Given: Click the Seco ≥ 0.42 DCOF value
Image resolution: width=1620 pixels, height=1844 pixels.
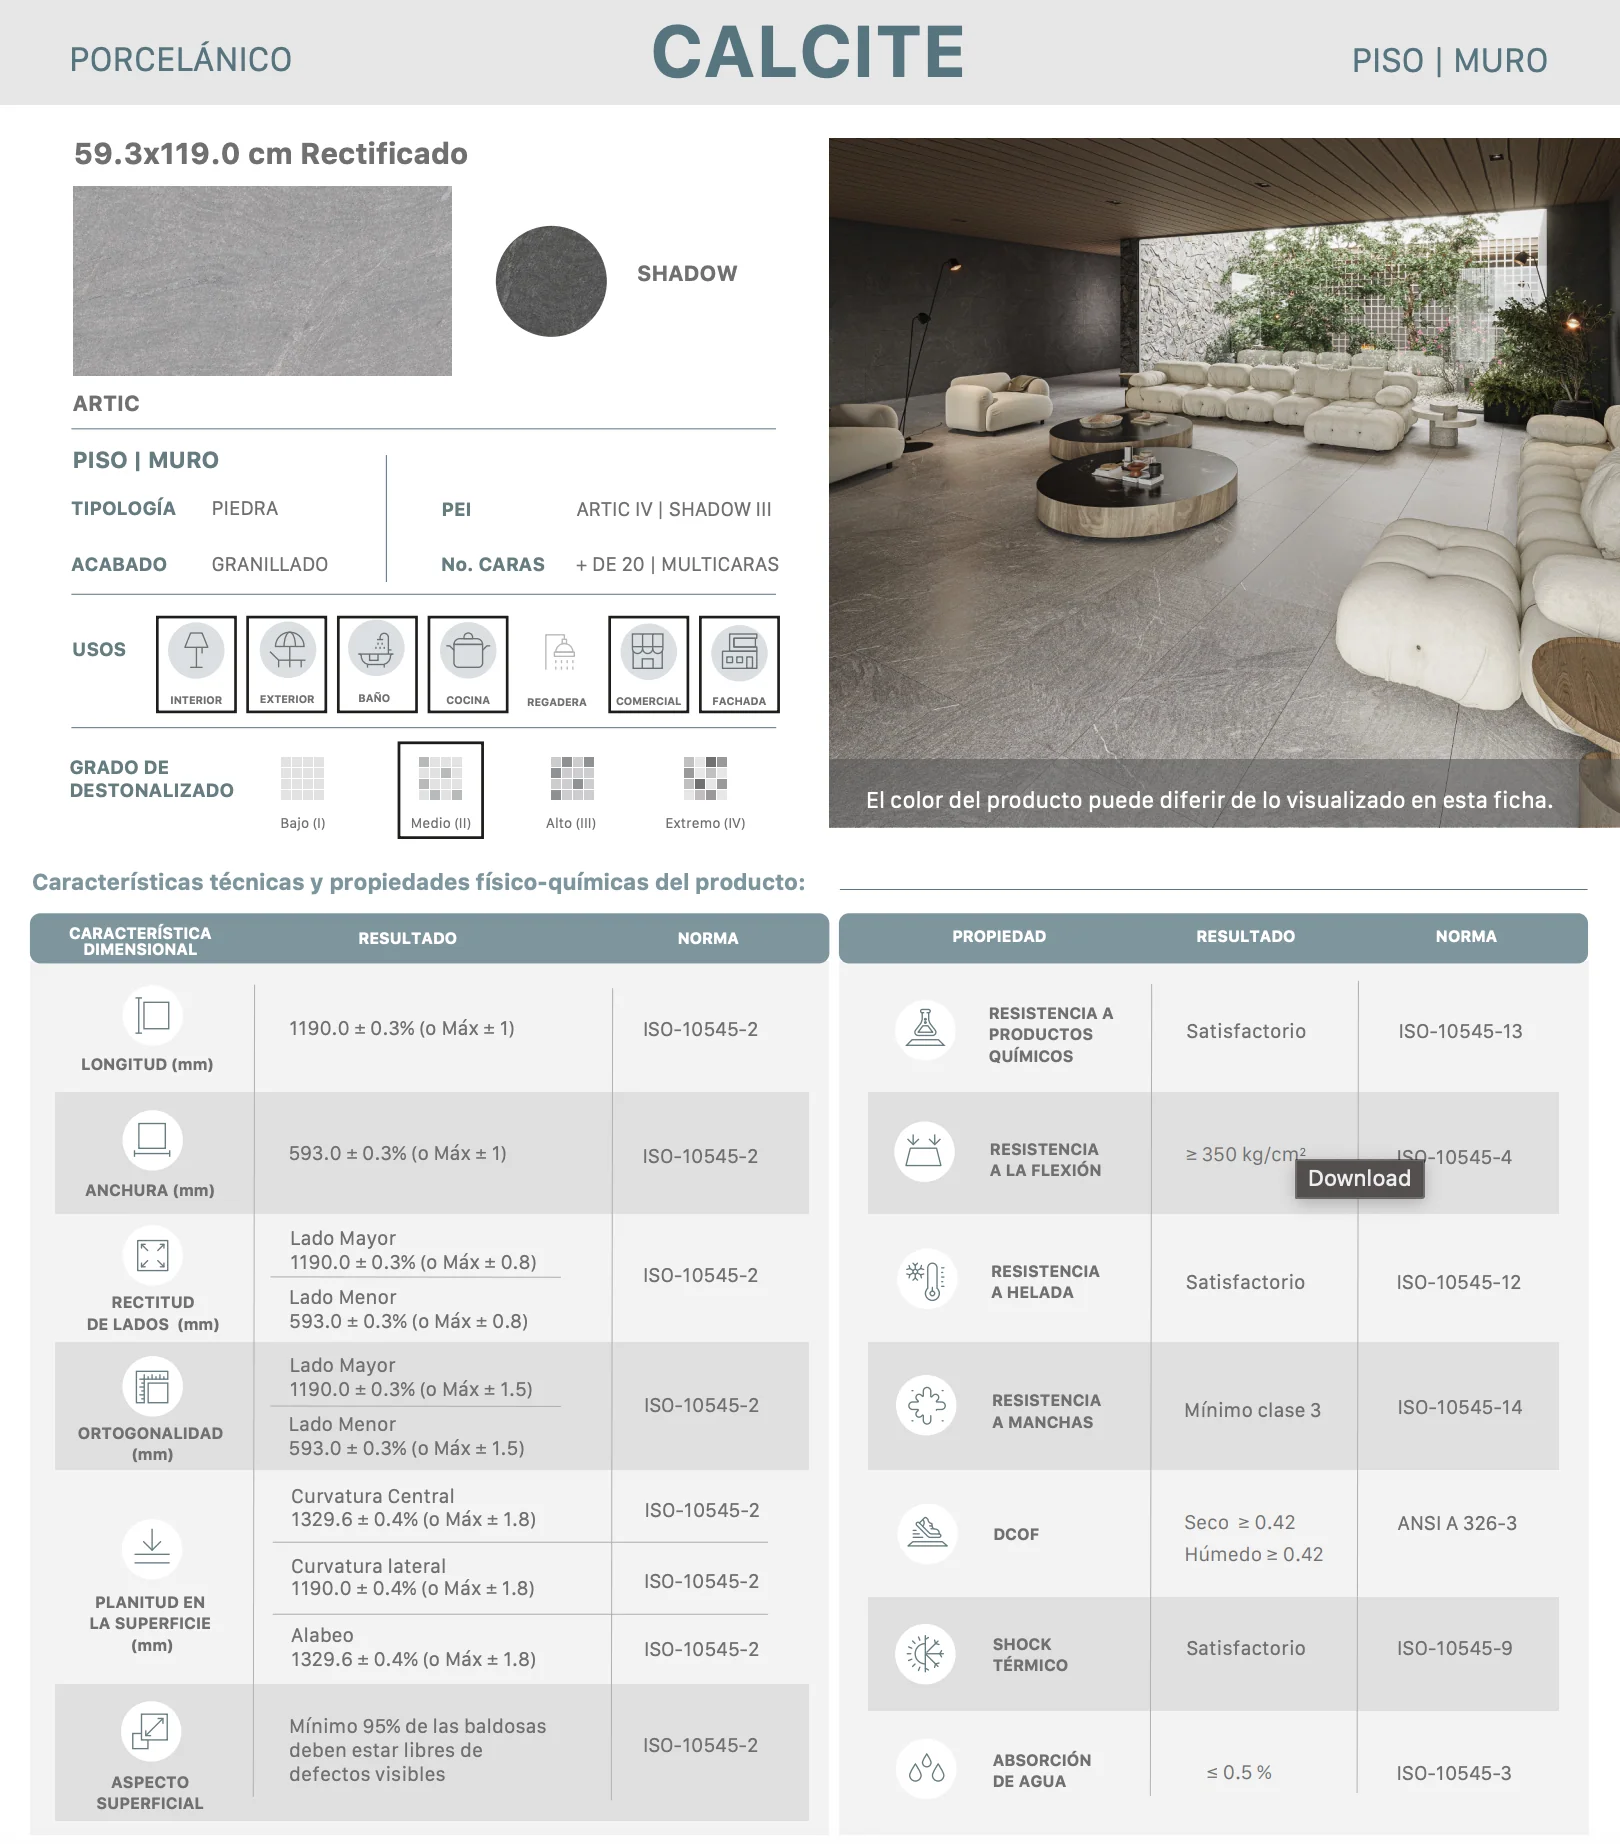Looking at the screenshot, I should [x=1240, y=1522].
